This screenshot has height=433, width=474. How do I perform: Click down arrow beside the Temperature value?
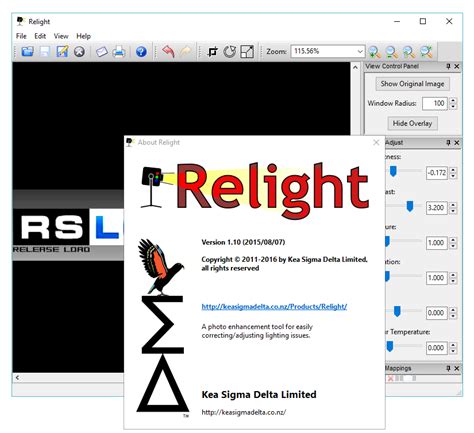click(x=453, y=351)
